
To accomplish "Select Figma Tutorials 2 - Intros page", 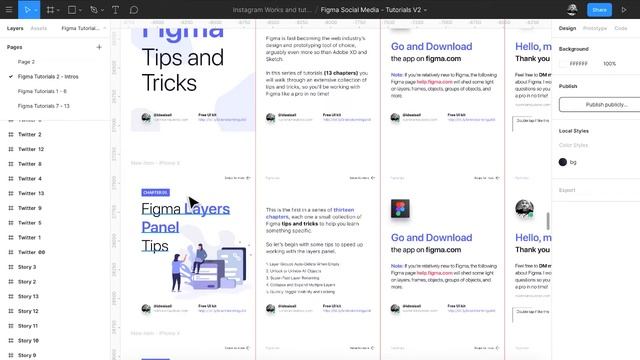I will tap(48, 76).
